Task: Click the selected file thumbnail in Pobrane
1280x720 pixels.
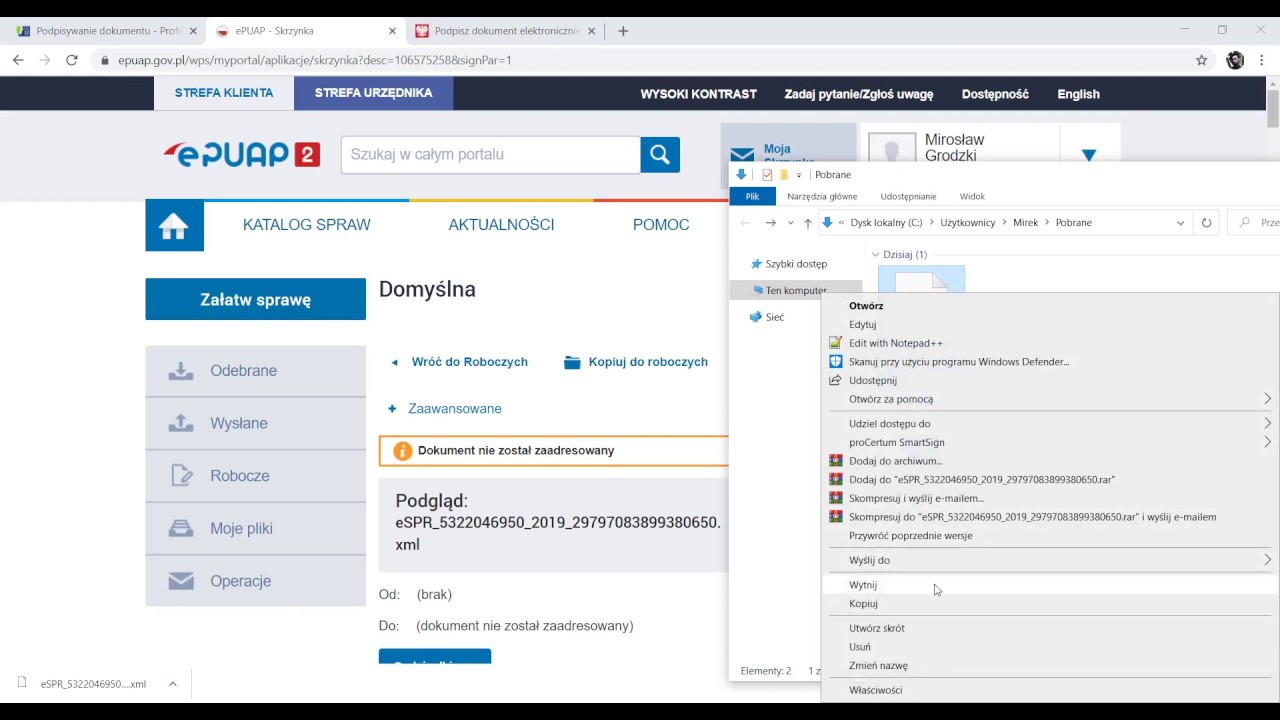Action: pyautogui.click(x=921, y=279)
